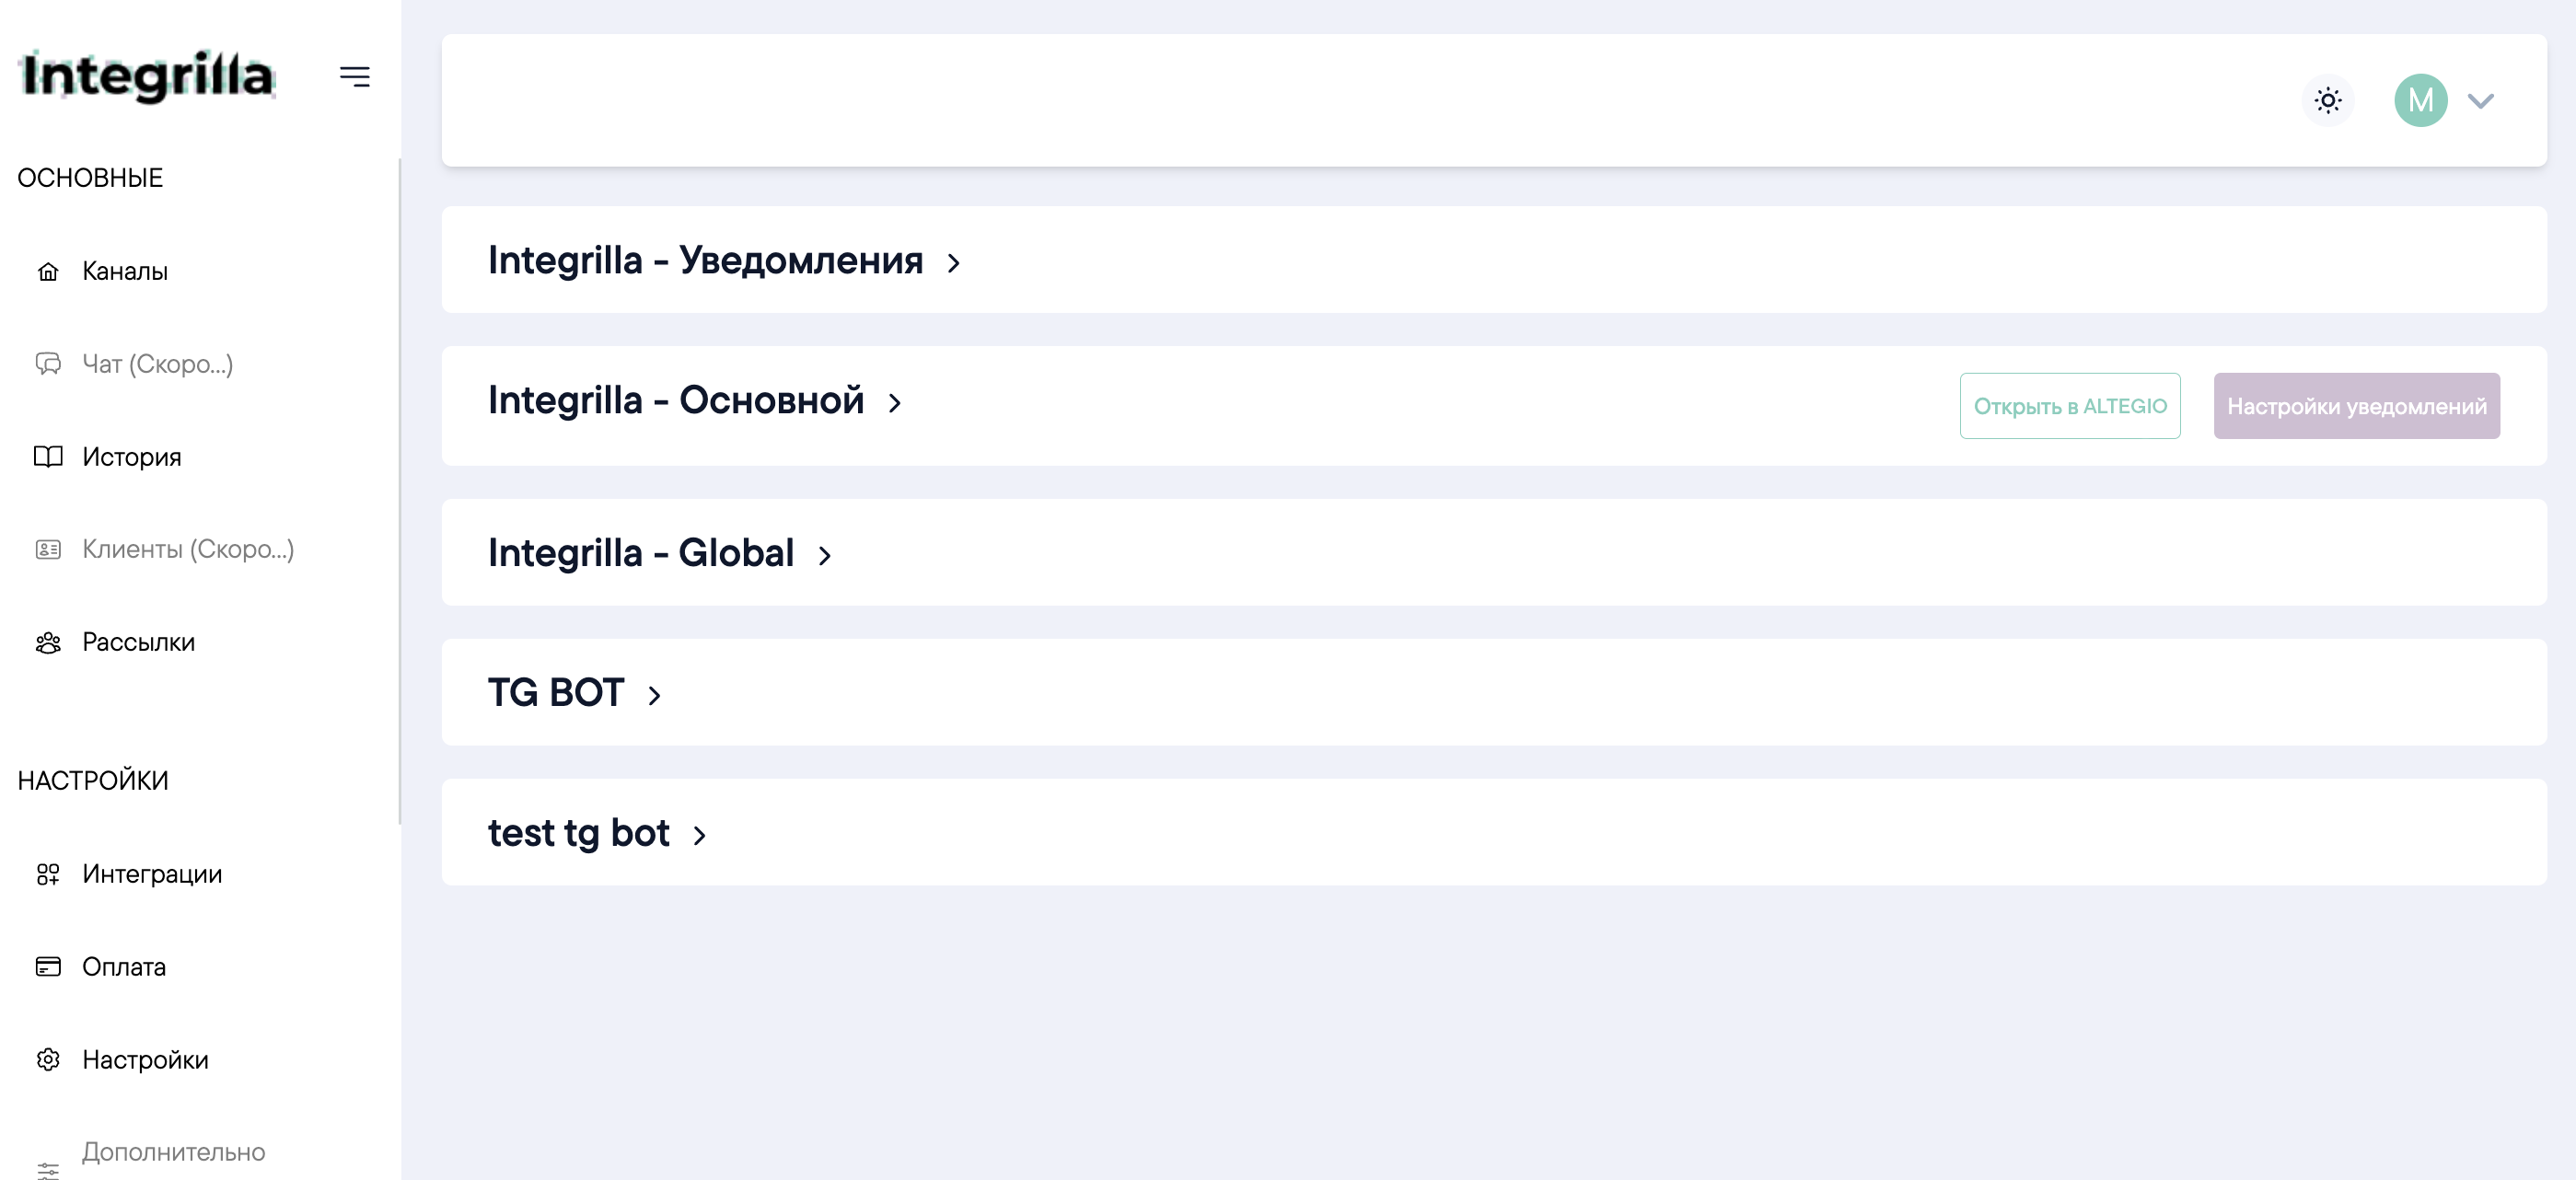Click the Интеграции grid icon
This screenshot has width=2576, height=1180.
tap(48, 874)
